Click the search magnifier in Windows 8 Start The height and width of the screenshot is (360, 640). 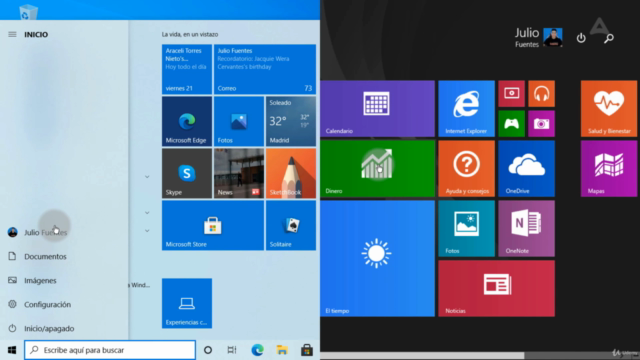point(609,38)
